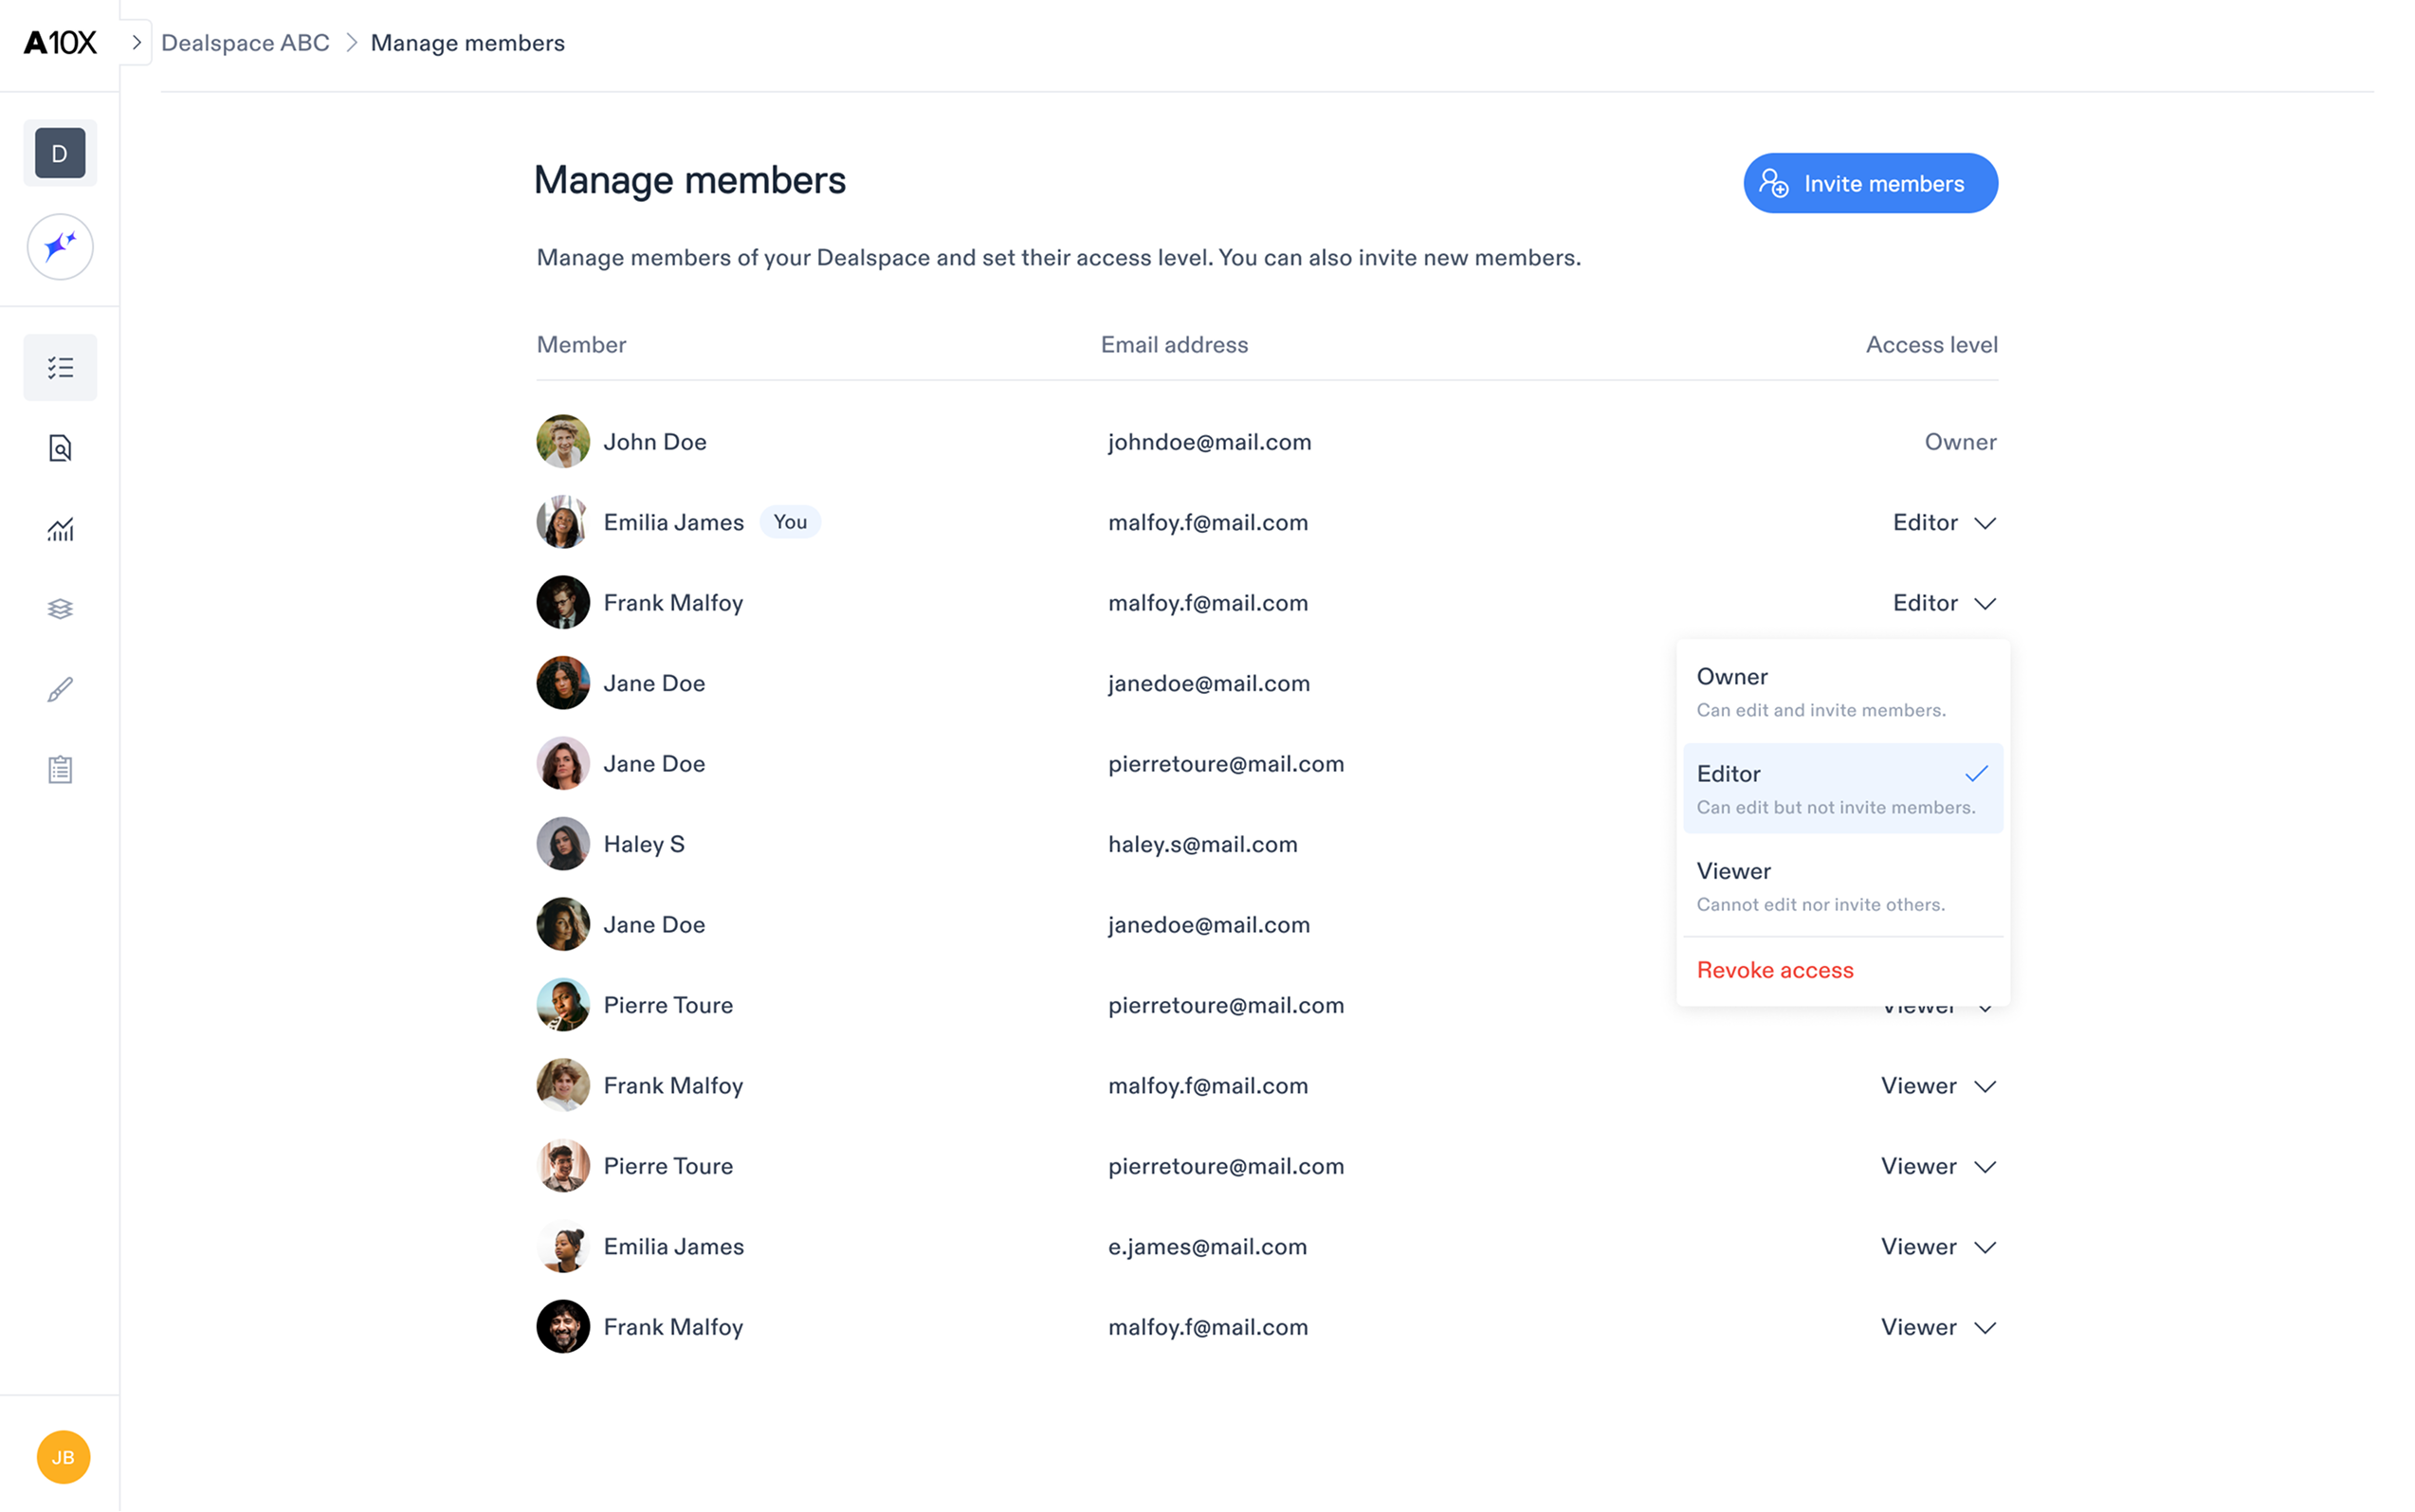Click the name John Doe
Image resolution: width=2415 pixels, height=1512 pixels.
pos(655,442)
